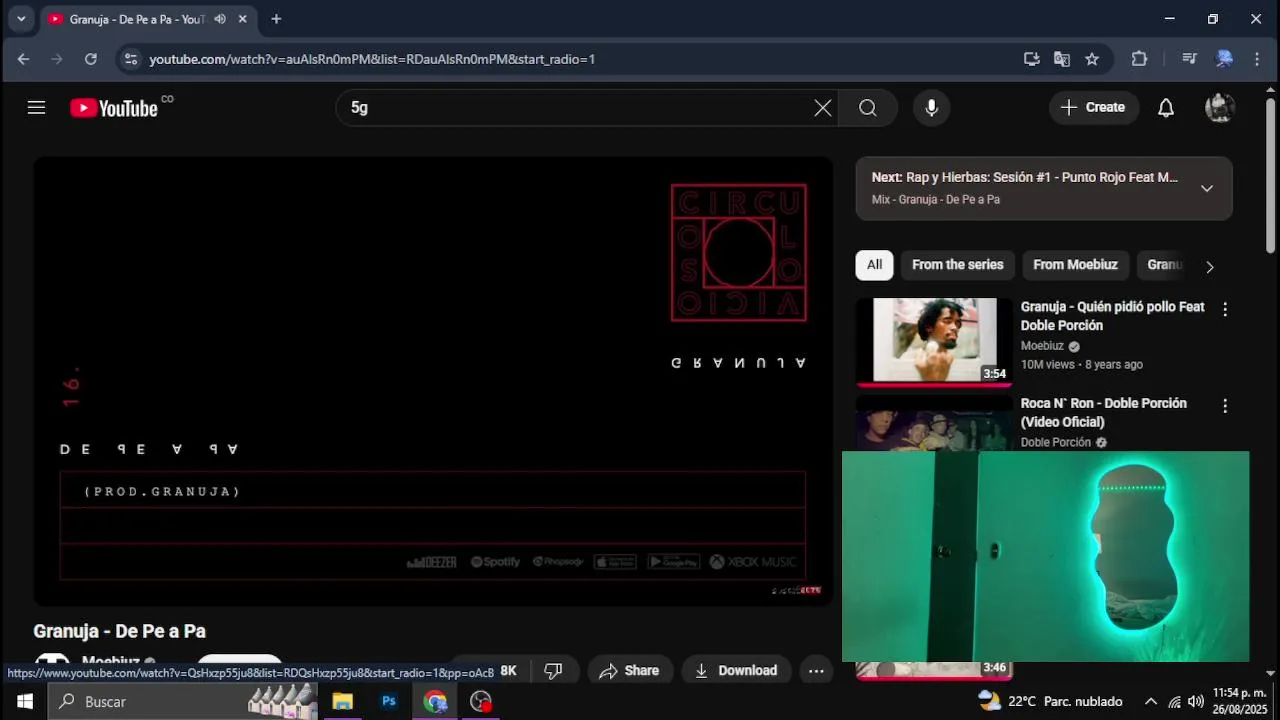1280x720 pixels.
Task: Select the From Moebiuz chip
Action: (1075, 265)
